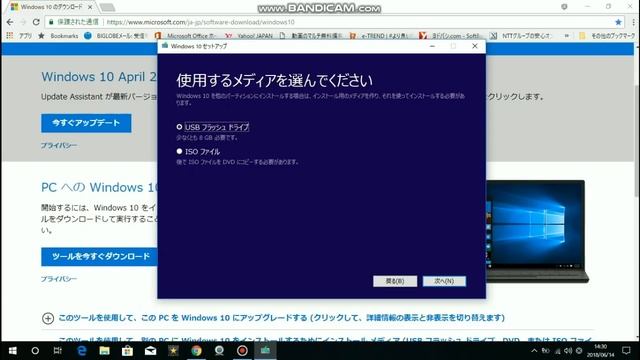640x360 pixels.
Task: Open the network icon in system tray
Action: pos(558,351)
